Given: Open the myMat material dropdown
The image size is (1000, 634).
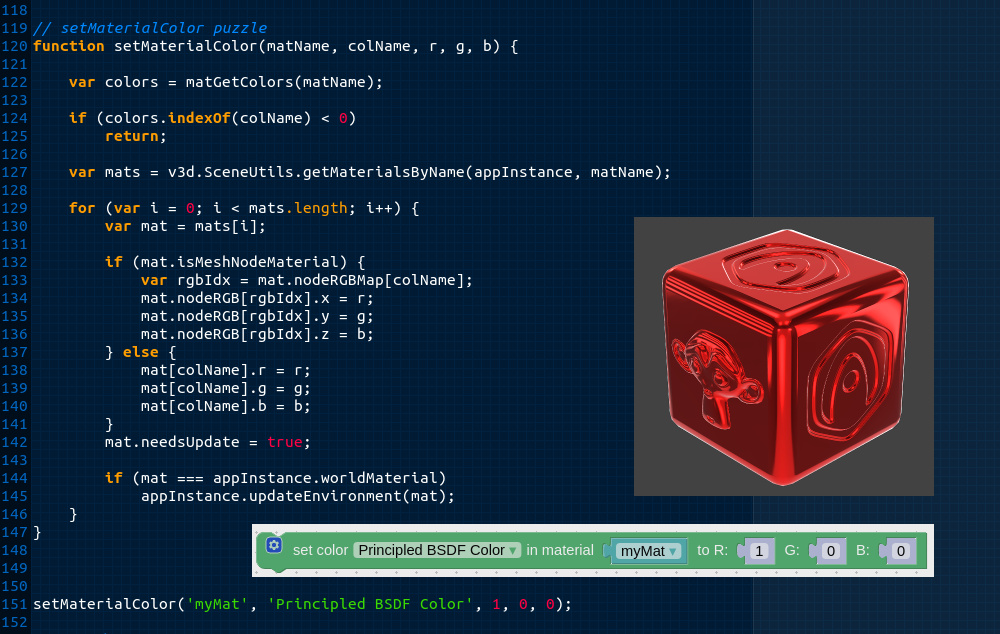Looking at the screenshot, I should pos(645,551).
